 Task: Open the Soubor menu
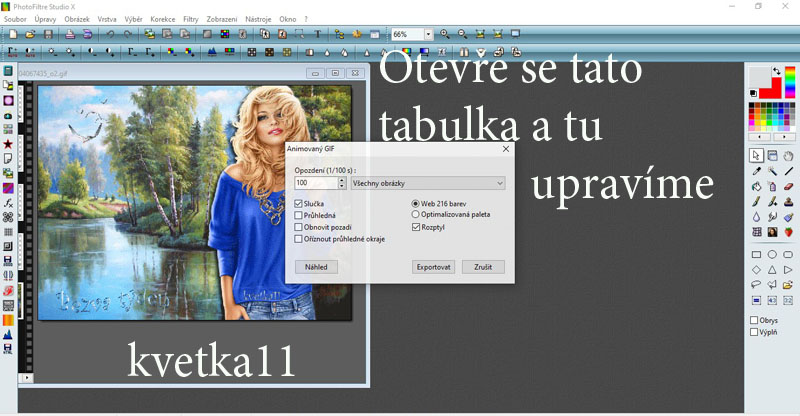(x=15, y=19)
